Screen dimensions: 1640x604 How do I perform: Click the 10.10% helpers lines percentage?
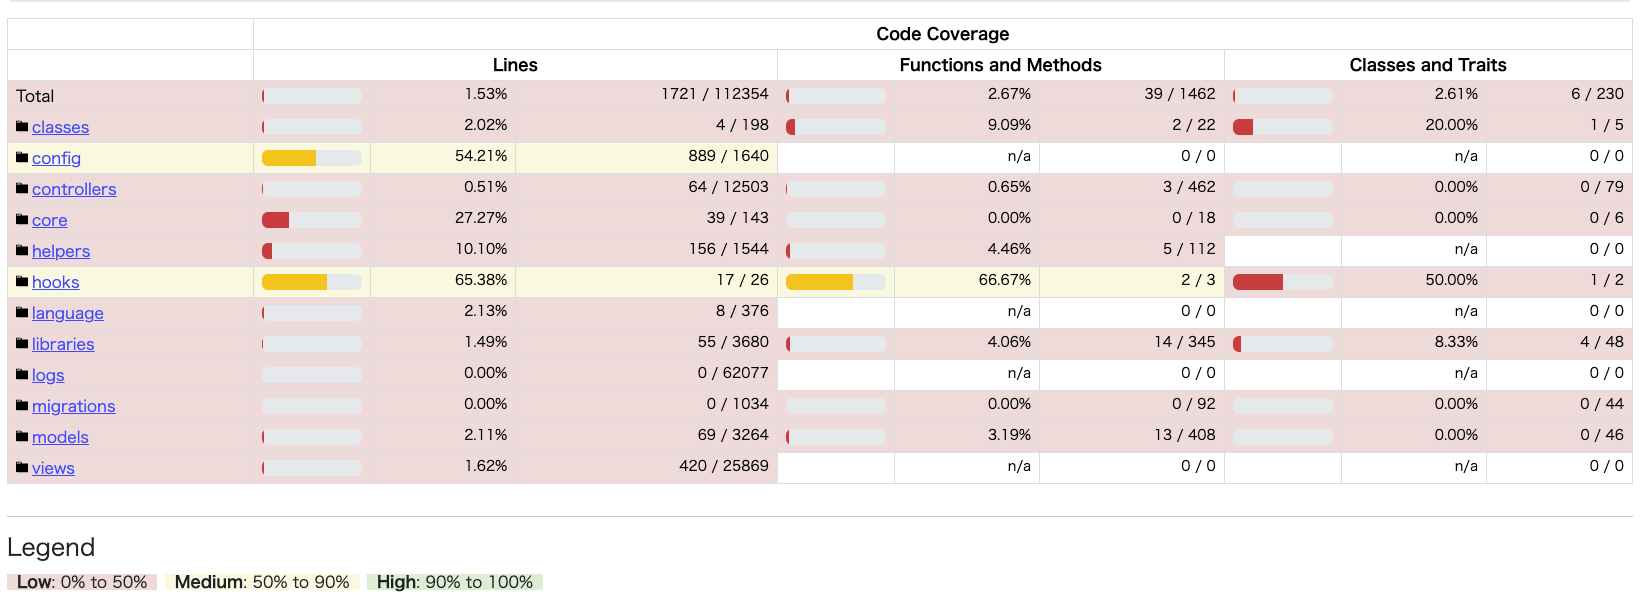(481, 249)
